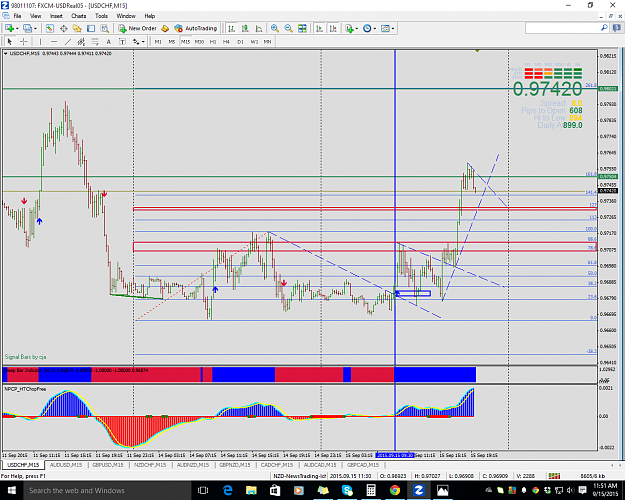The width and height of the screenshot is (625, 500).
Task: Zoom in on the chart
Action: (275, 28)
